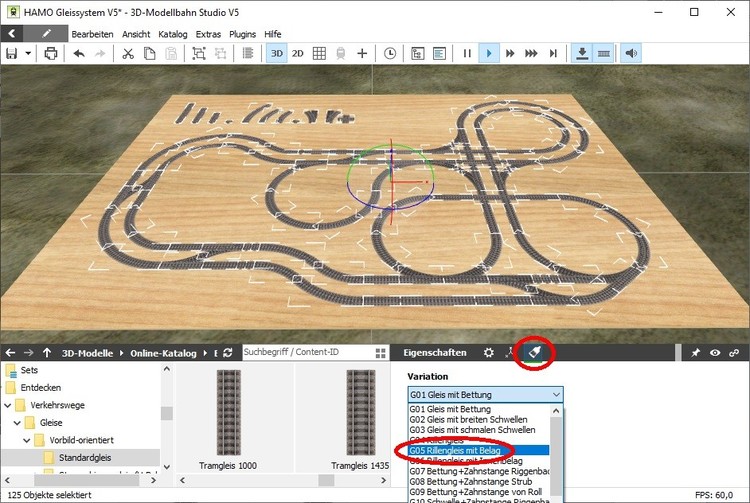Select the Entdecken folder in catalog tree
750x503 pixels.
pyautogui.click(x=41, y=387)
